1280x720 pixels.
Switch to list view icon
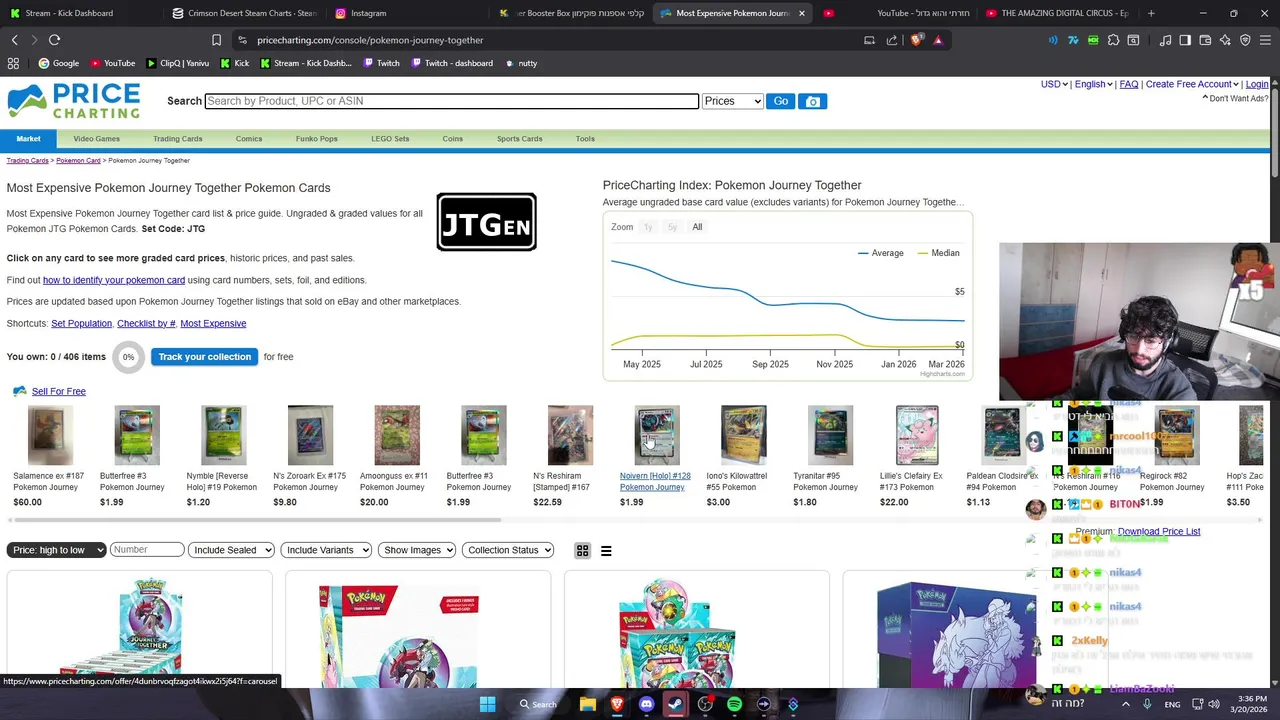click(x=606, y=550)
